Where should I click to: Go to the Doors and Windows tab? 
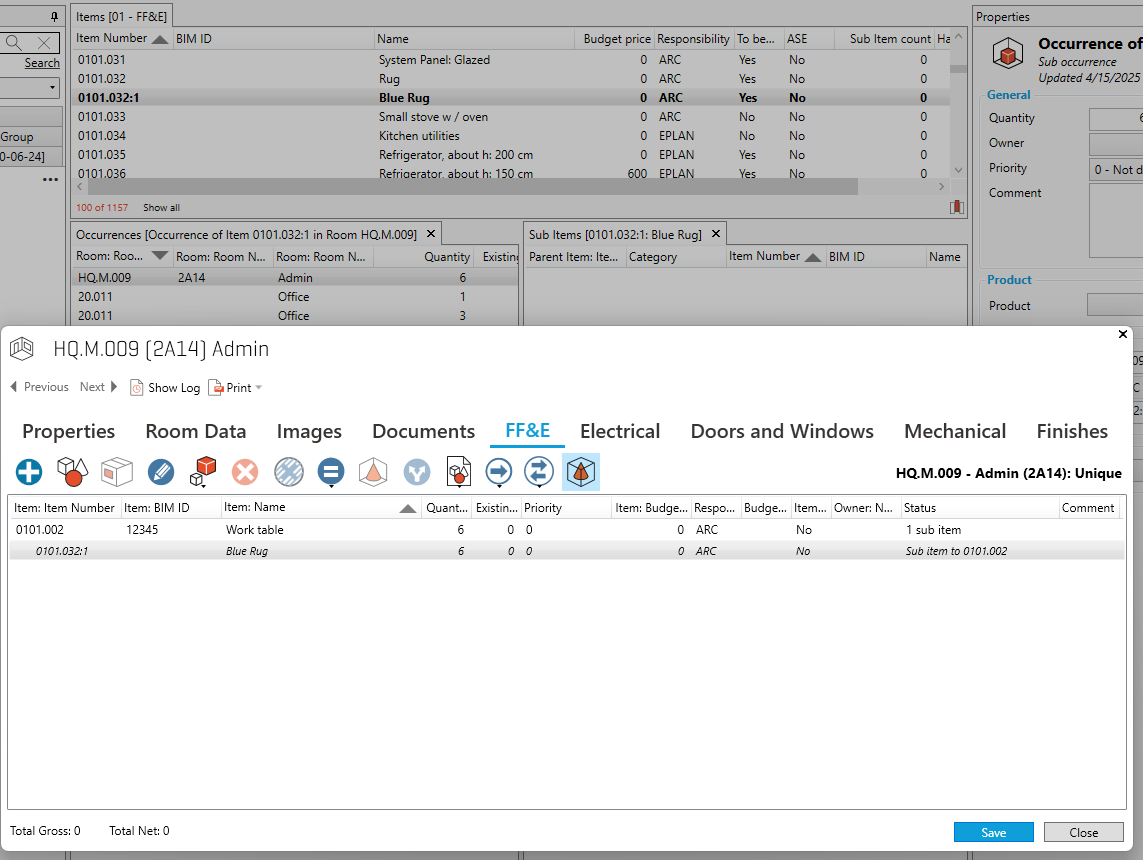[781, 432]
